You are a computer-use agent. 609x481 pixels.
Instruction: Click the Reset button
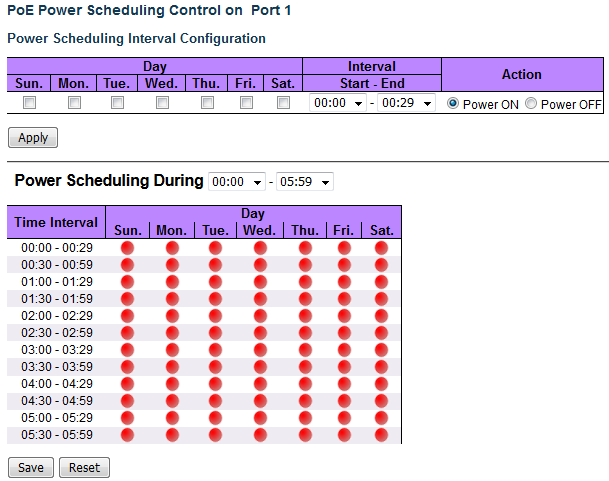pos(84,467)
